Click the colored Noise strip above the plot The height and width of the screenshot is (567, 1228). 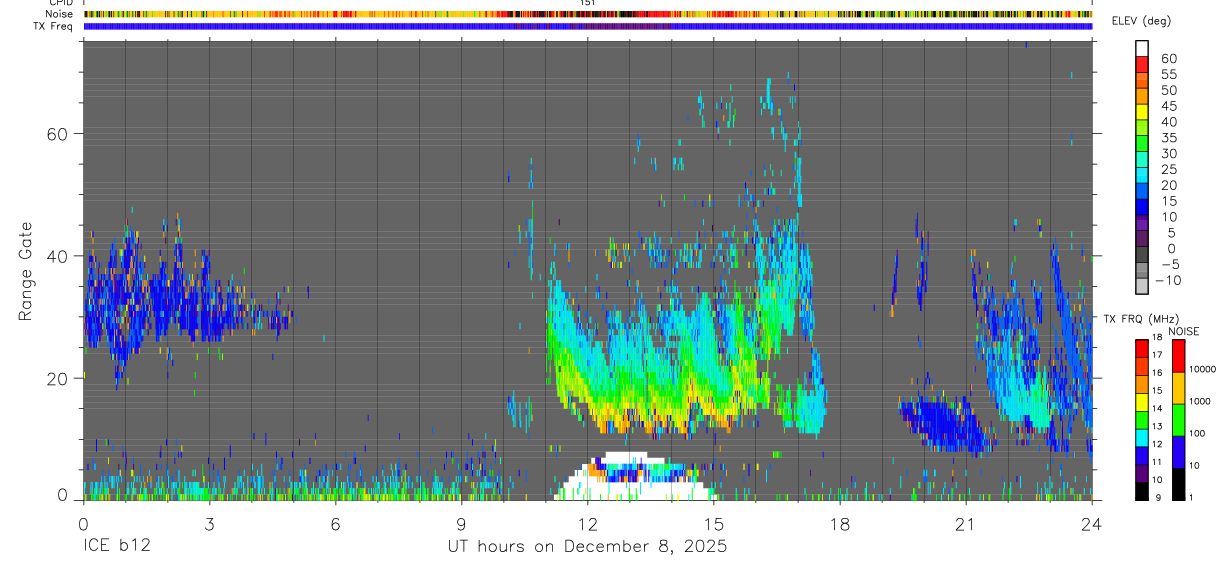tap(588, 14)
